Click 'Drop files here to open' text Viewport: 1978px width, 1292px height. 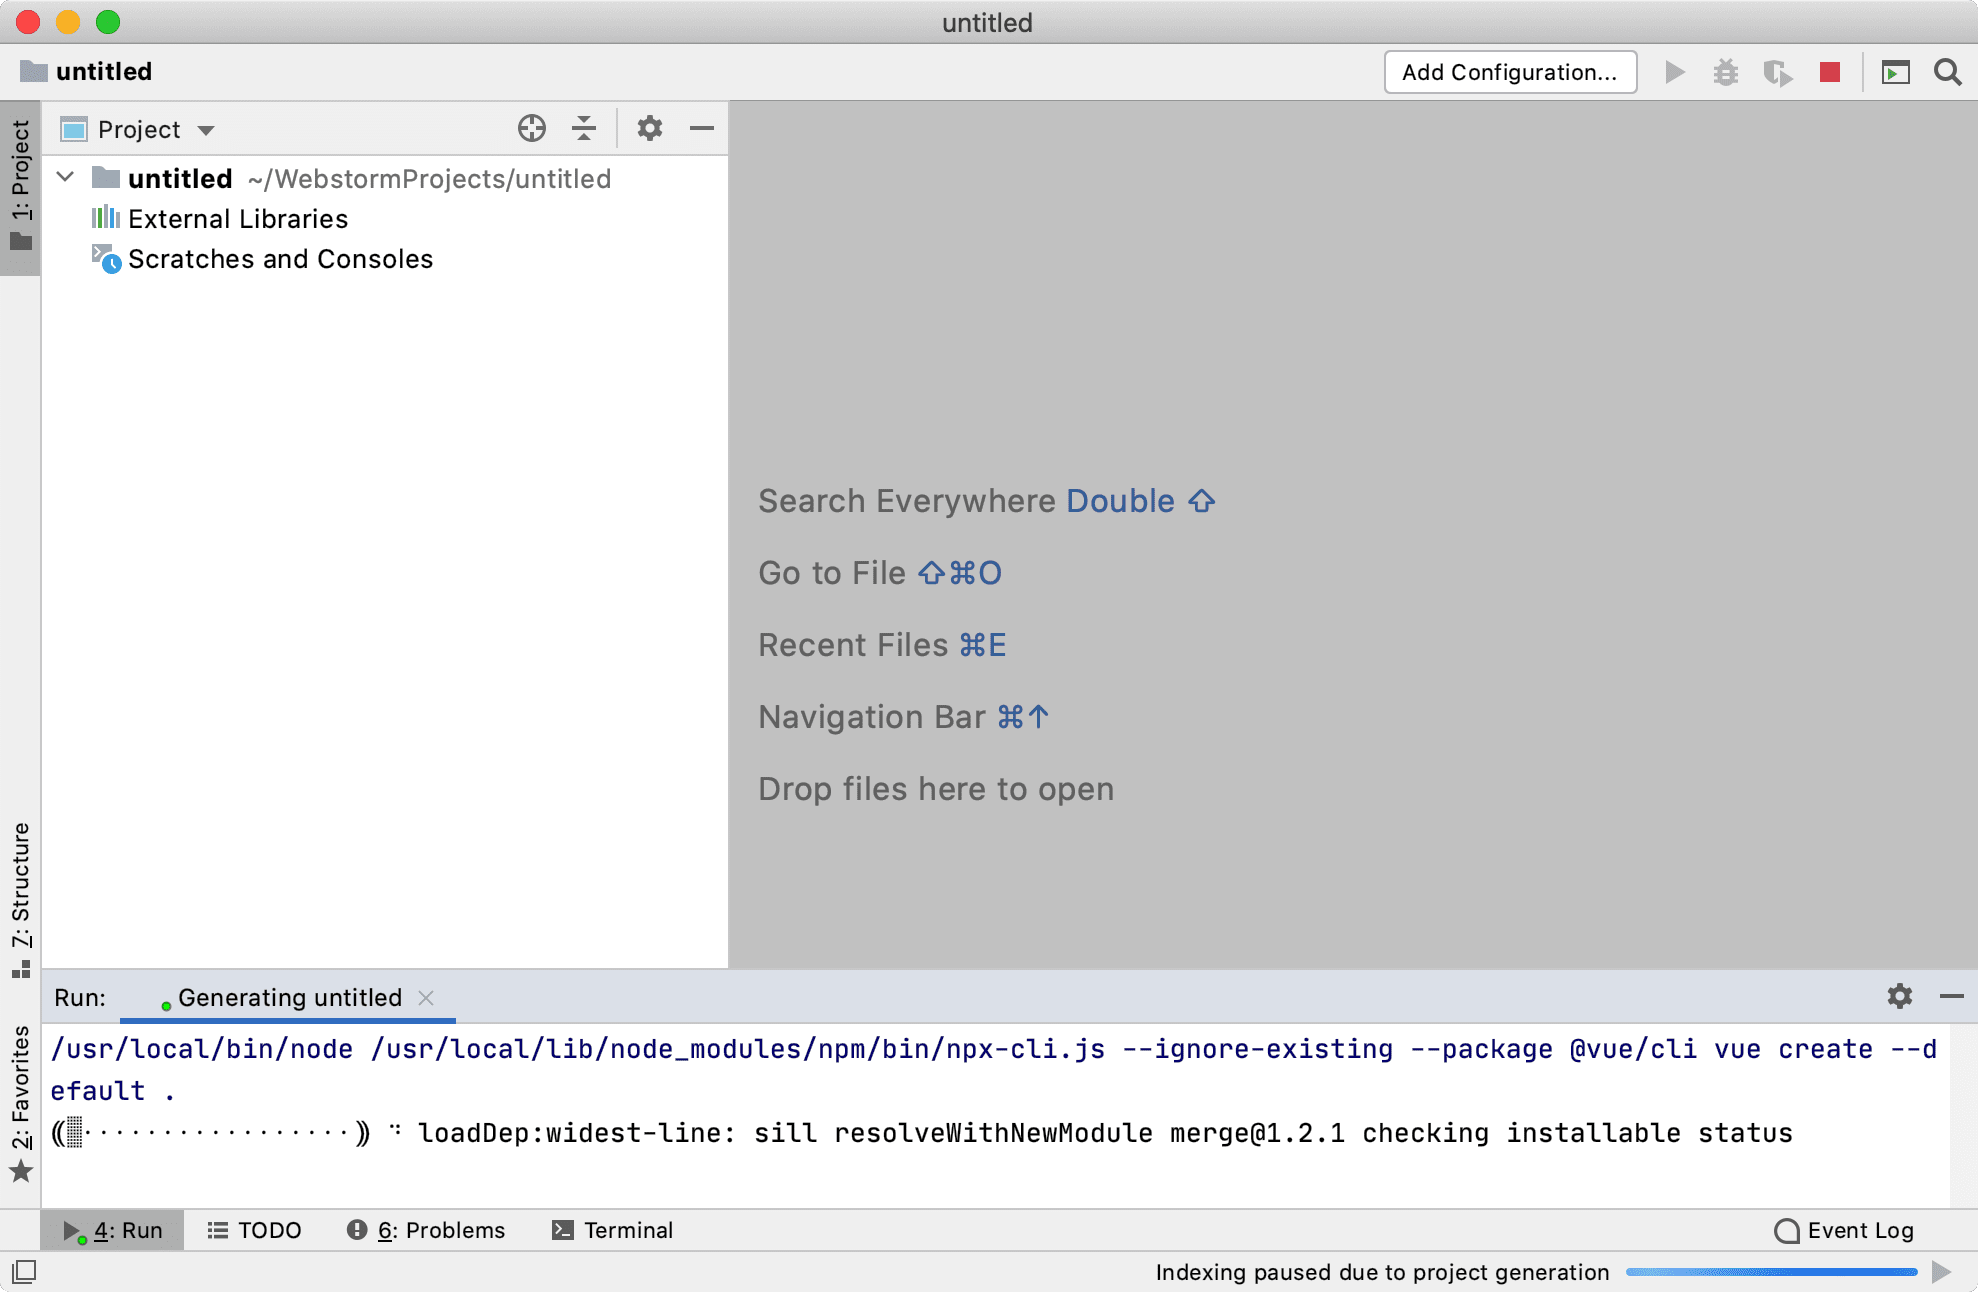pos(935,788)
